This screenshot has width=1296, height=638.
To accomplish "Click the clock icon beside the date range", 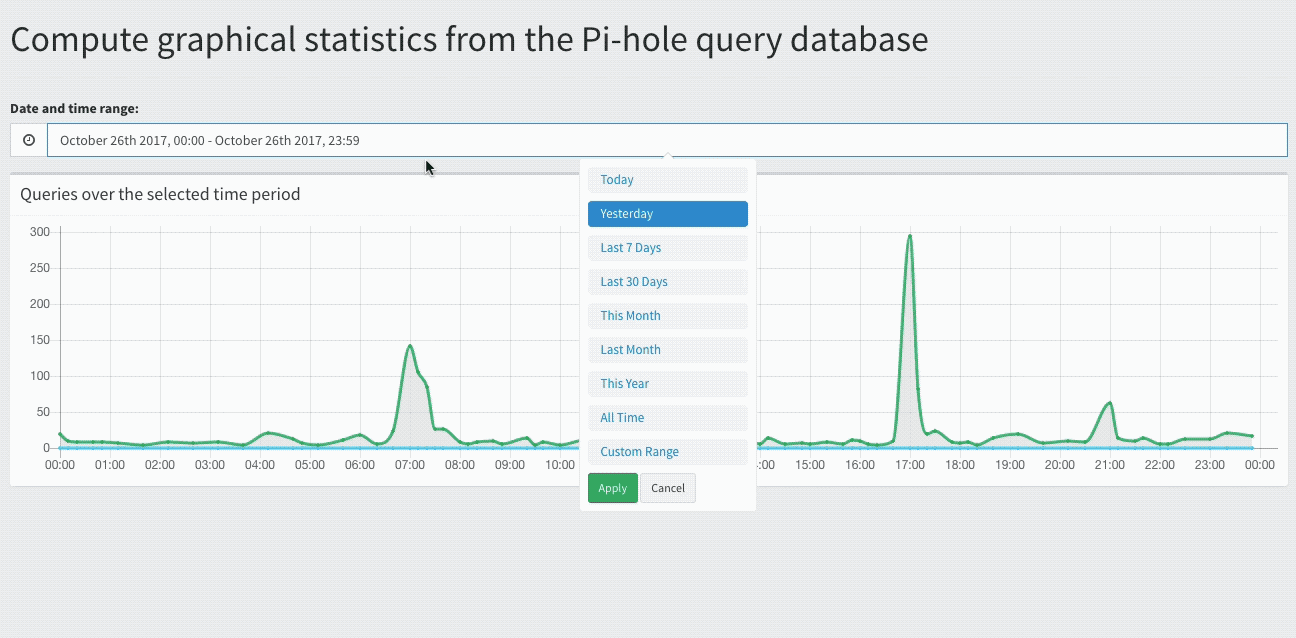I will (x=29, y=140).
